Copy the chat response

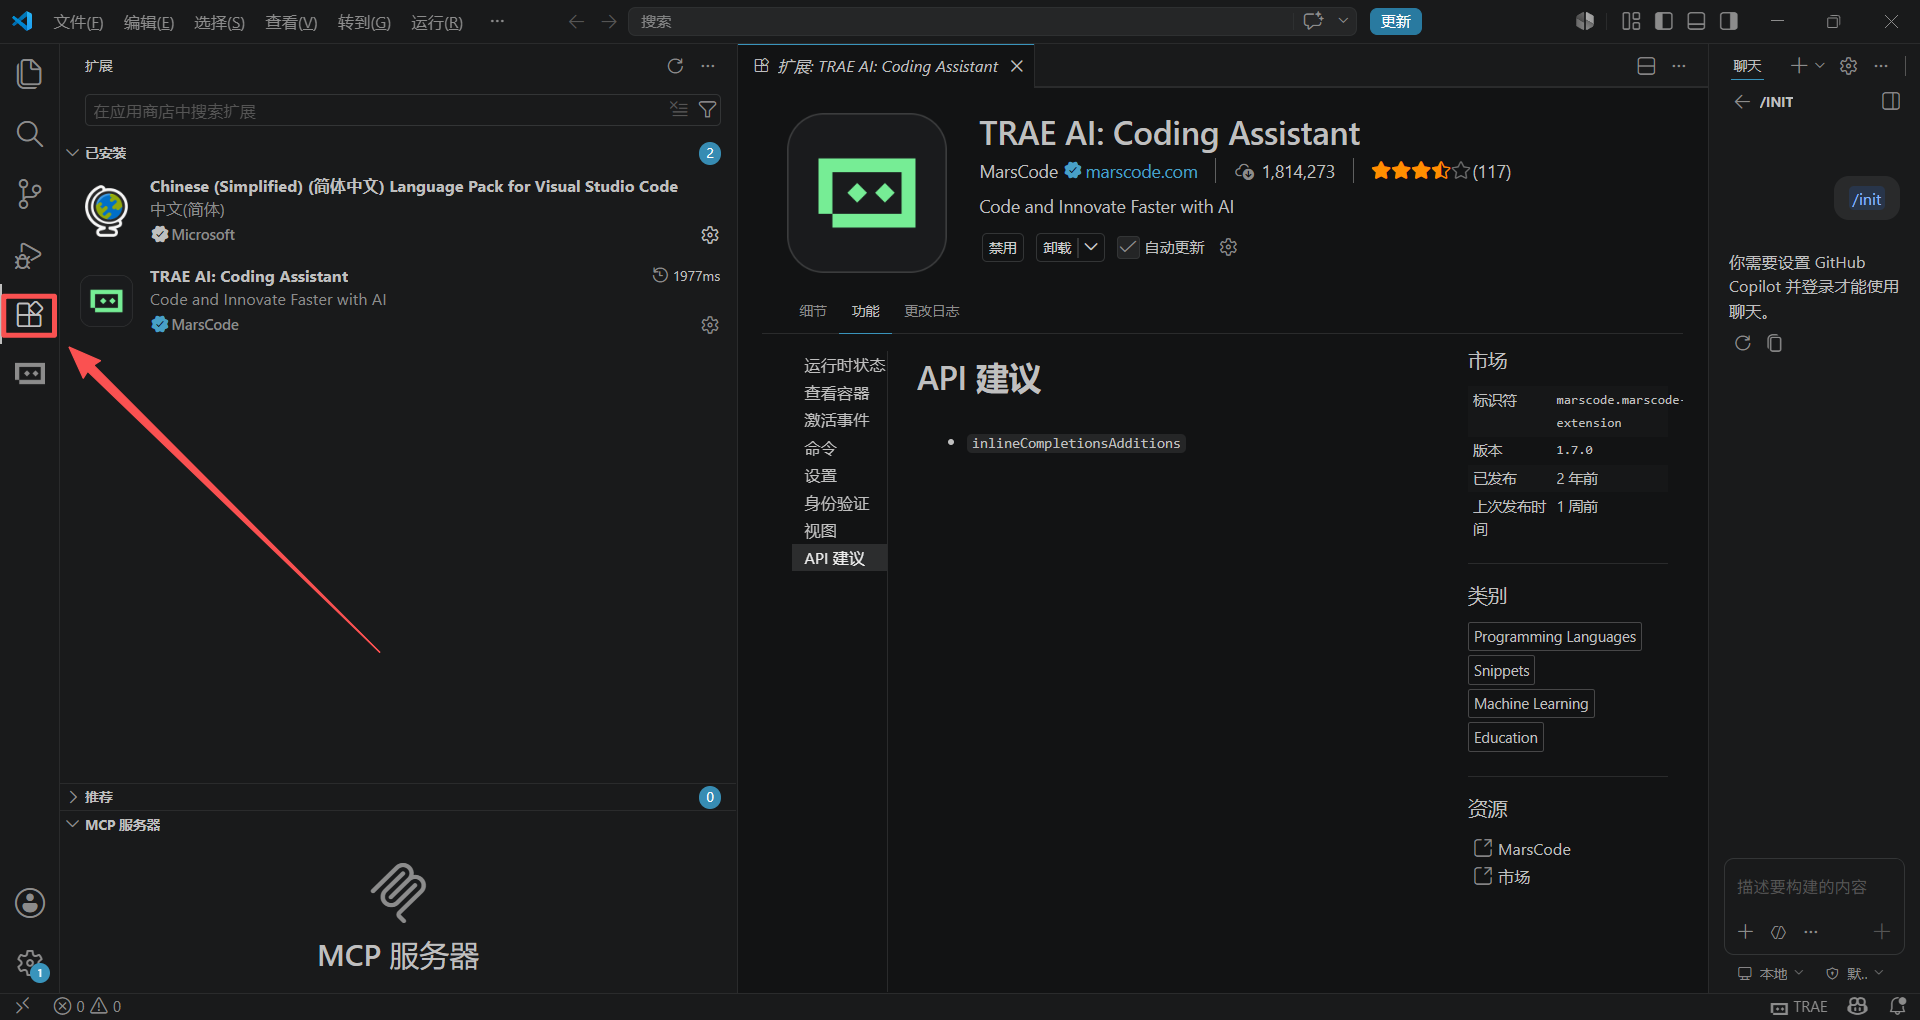(1774, 343)
